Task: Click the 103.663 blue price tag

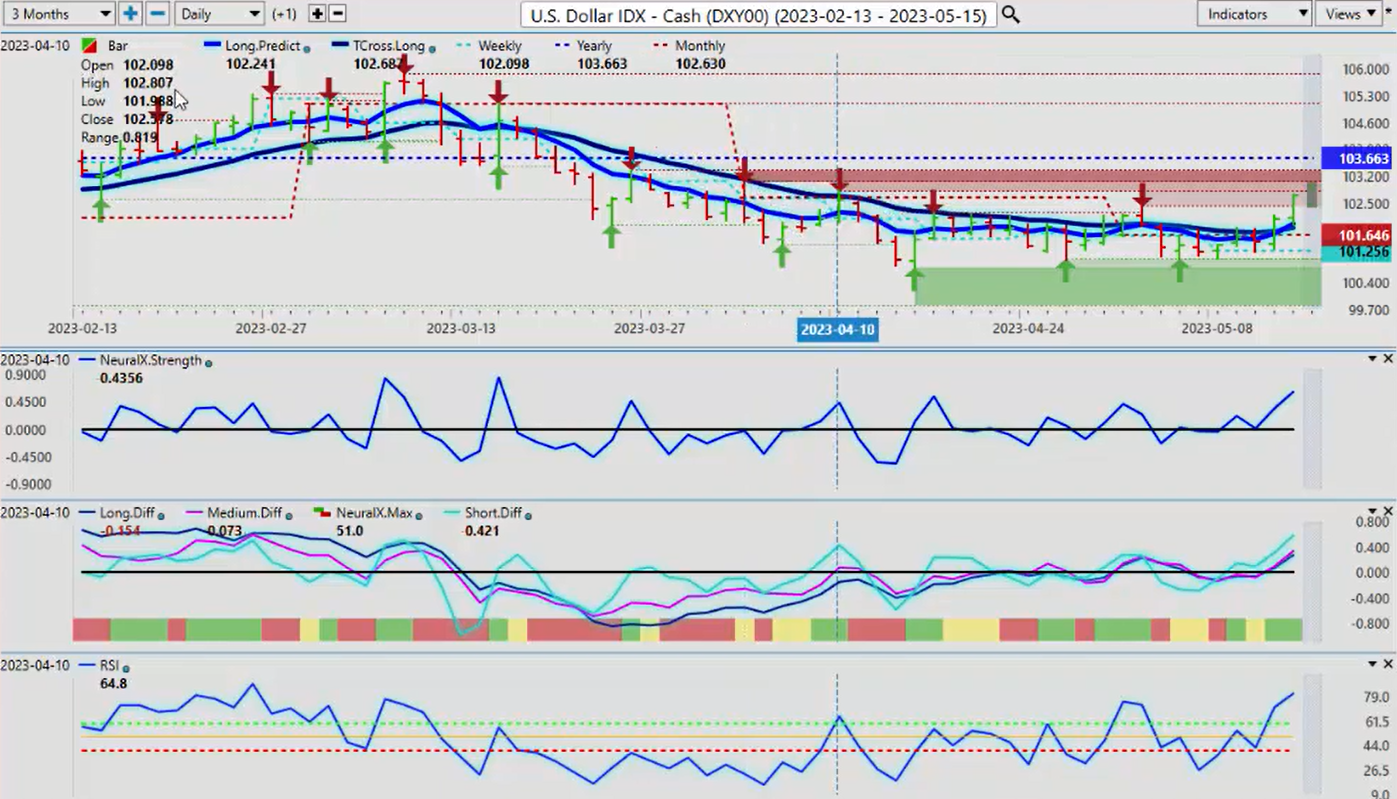Action: pos(1355,159)
